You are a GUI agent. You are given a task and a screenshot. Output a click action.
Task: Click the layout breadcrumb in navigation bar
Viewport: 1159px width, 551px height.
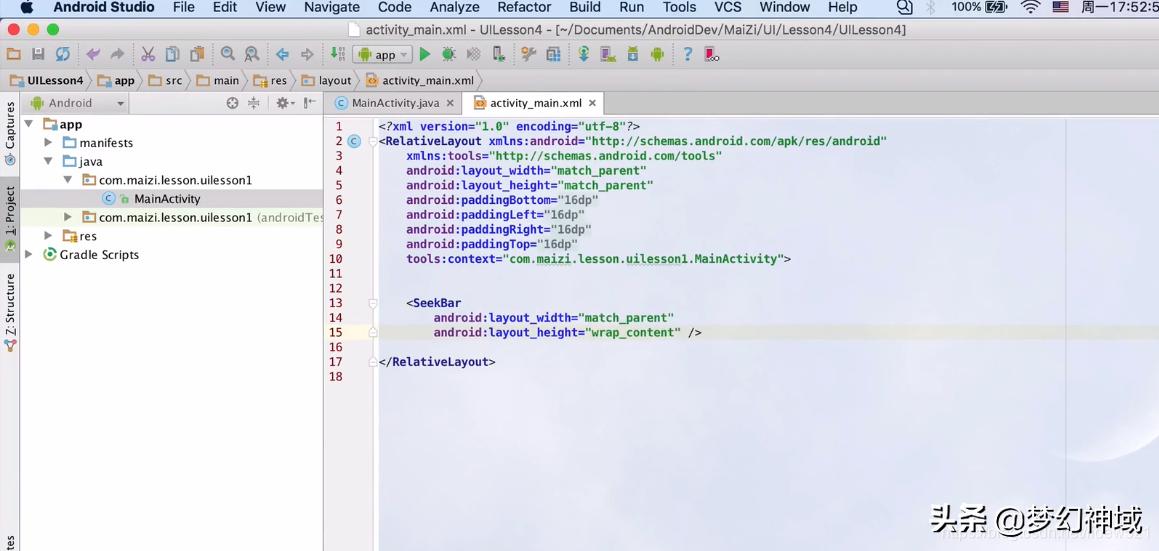(334, 81)
